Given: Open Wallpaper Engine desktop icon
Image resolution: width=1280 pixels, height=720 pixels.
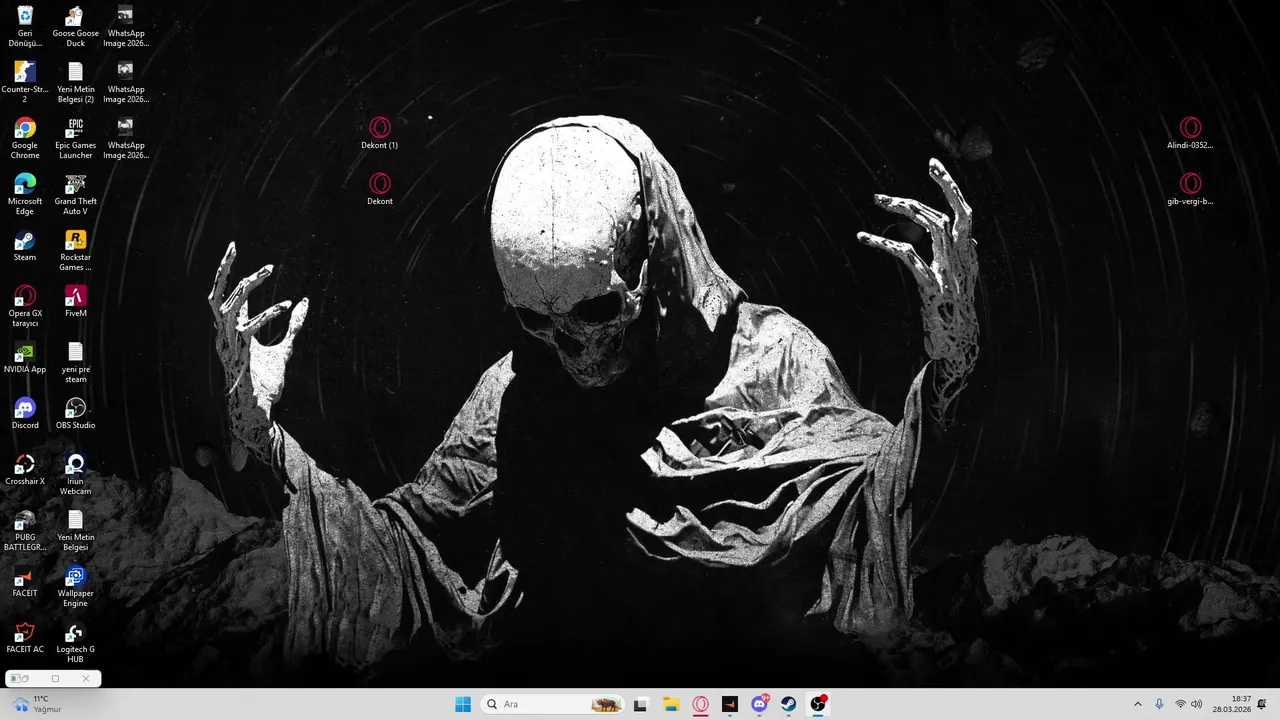Looking at the screenshot, I should pos(76,586).
